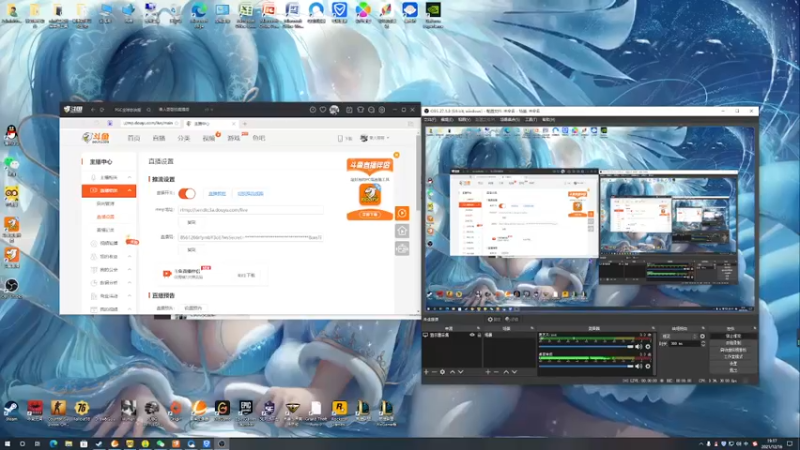The width and height of the screenshot is (800, 450).
Task: Click home floating button on Douyu page
Action: pos(402,231)
